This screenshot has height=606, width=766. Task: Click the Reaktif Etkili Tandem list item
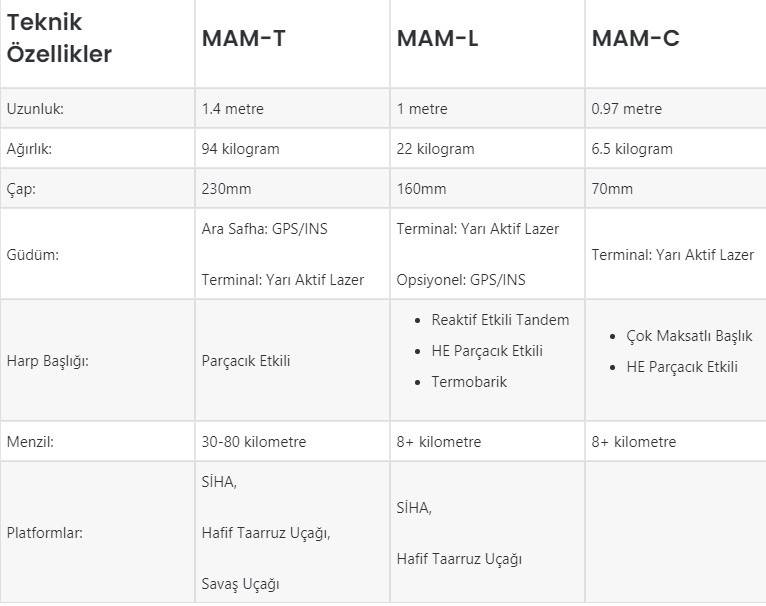pos(500,320)
